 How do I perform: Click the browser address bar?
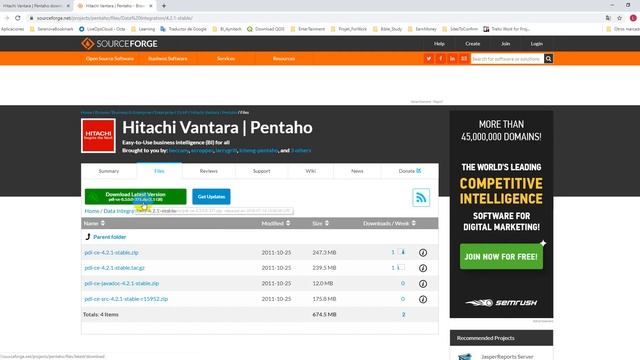click(x=314, y=18)
